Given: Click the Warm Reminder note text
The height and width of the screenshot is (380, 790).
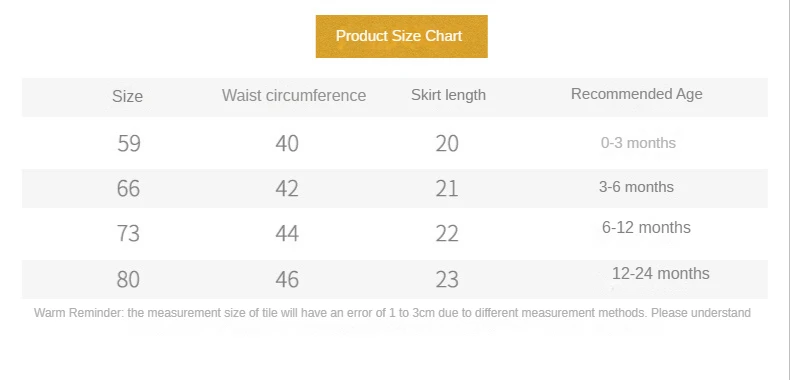Looking at the screenshot, I should pyautogui.click(x=392, y=313).
